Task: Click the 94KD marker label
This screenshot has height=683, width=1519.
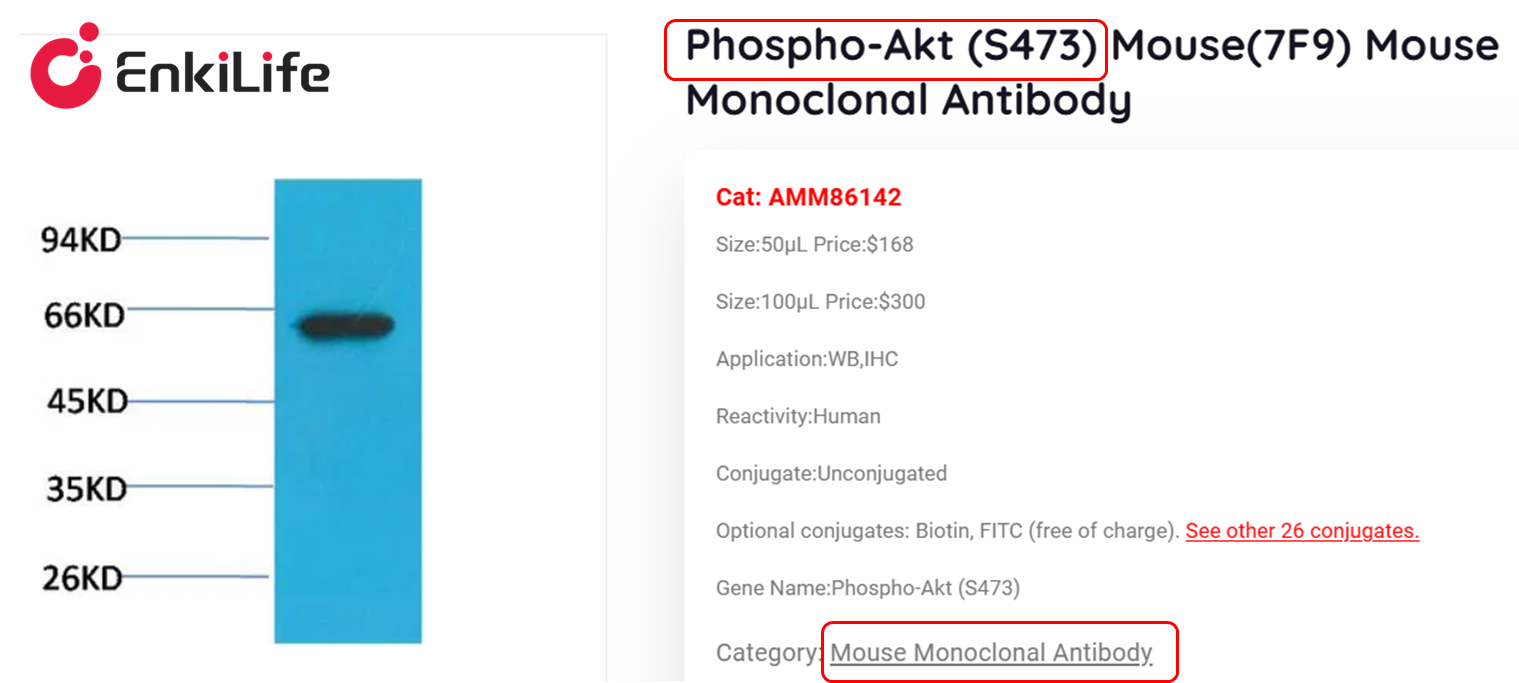Action: click(x=80, y=240)
